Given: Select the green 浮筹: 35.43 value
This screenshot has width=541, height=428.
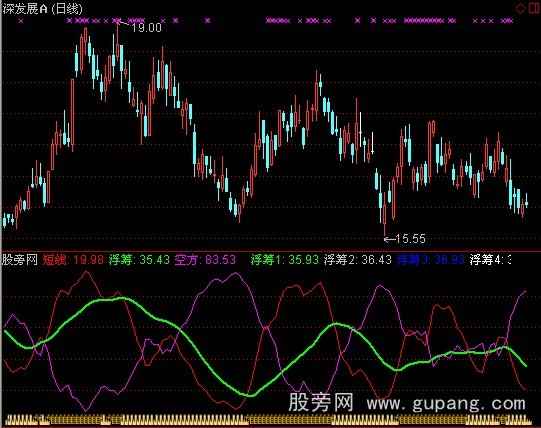Looking at the screenshot, I should pos(139,260).
